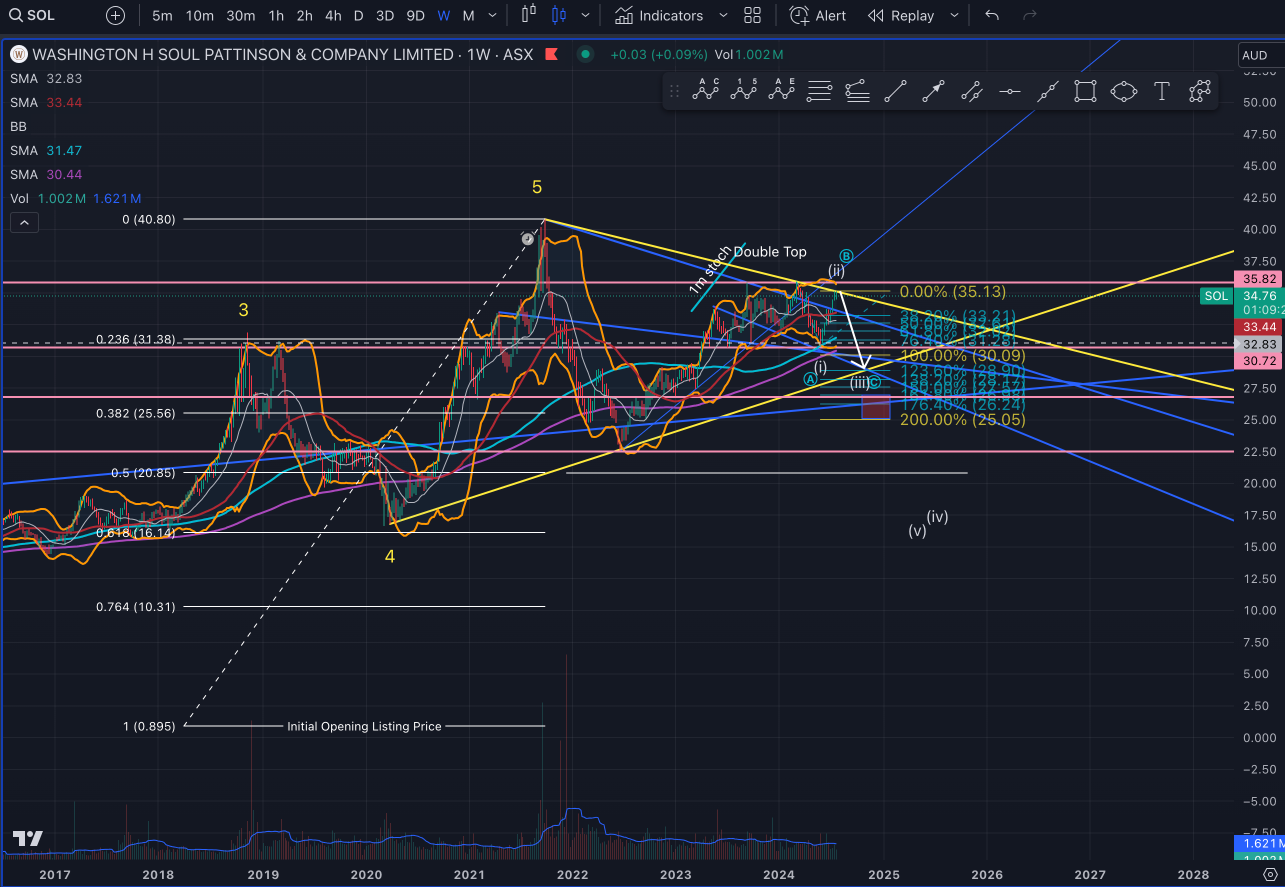
Task: Select the 1h interval
Action: 277,16
